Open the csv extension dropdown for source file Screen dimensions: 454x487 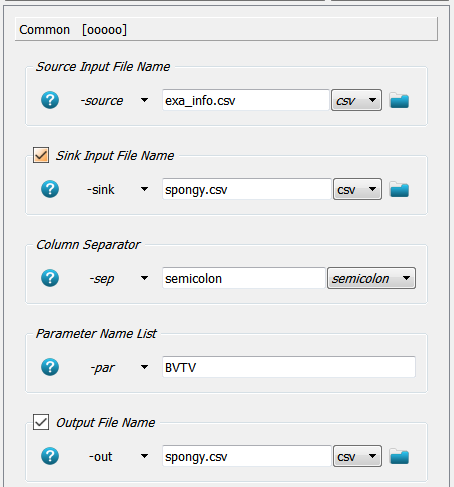tap(356, 100)
